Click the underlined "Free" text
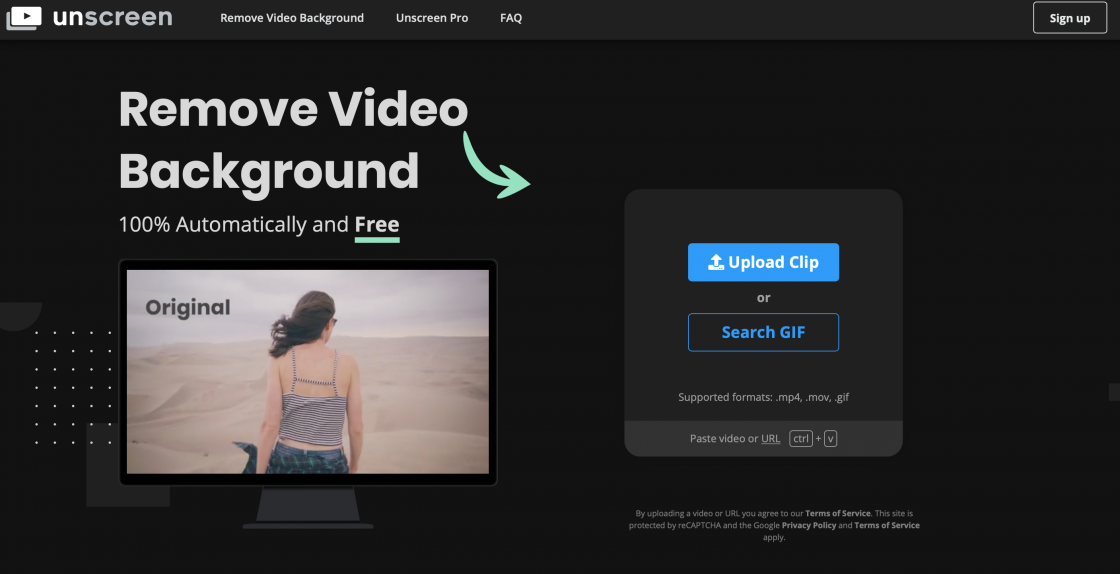 click(x=377, y=225)
